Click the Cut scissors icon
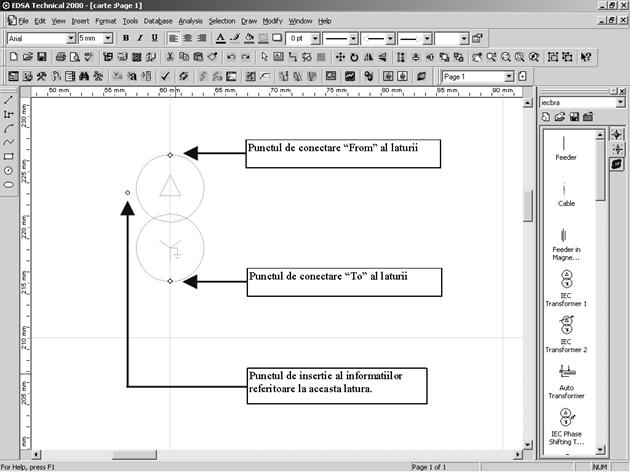 click(170, 57)
